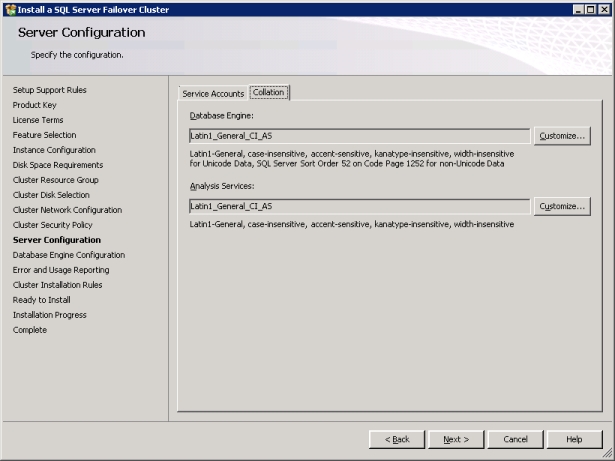Click the Cluster Installation Rules step
The width and height of the screenshot is (615, 461).
click(x=57, y=285)
